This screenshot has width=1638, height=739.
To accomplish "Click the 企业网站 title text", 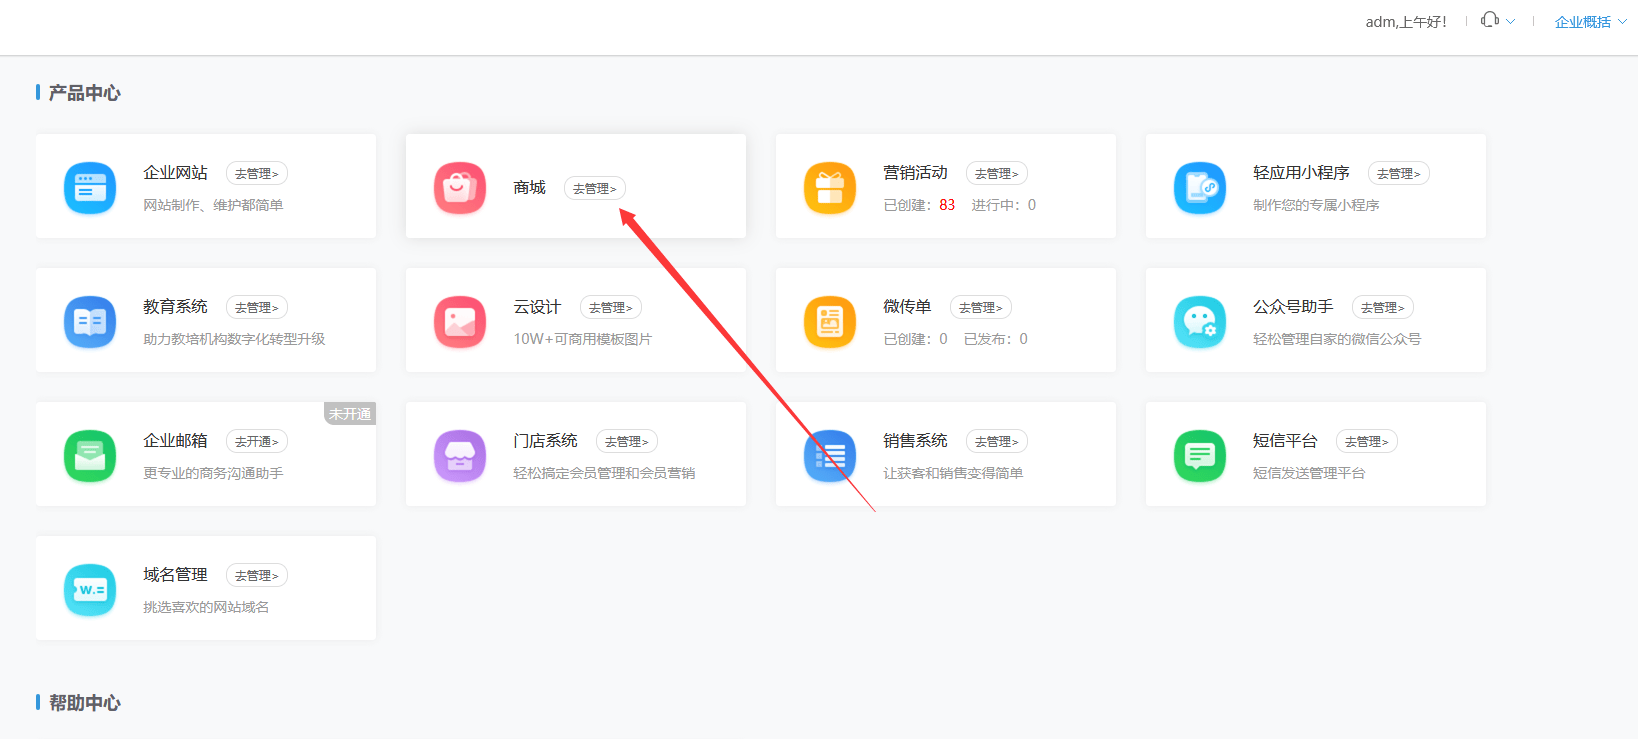I will 175,173.
